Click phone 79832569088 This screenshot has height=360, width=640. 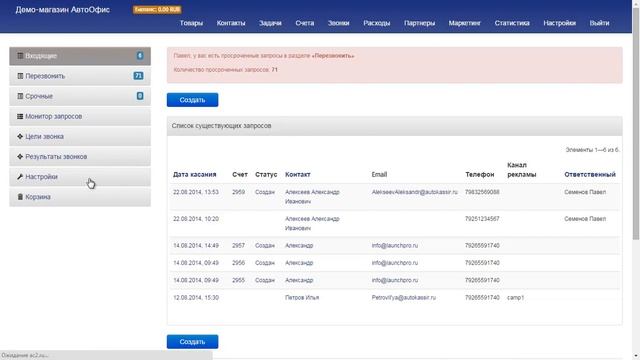pos(482,192)
